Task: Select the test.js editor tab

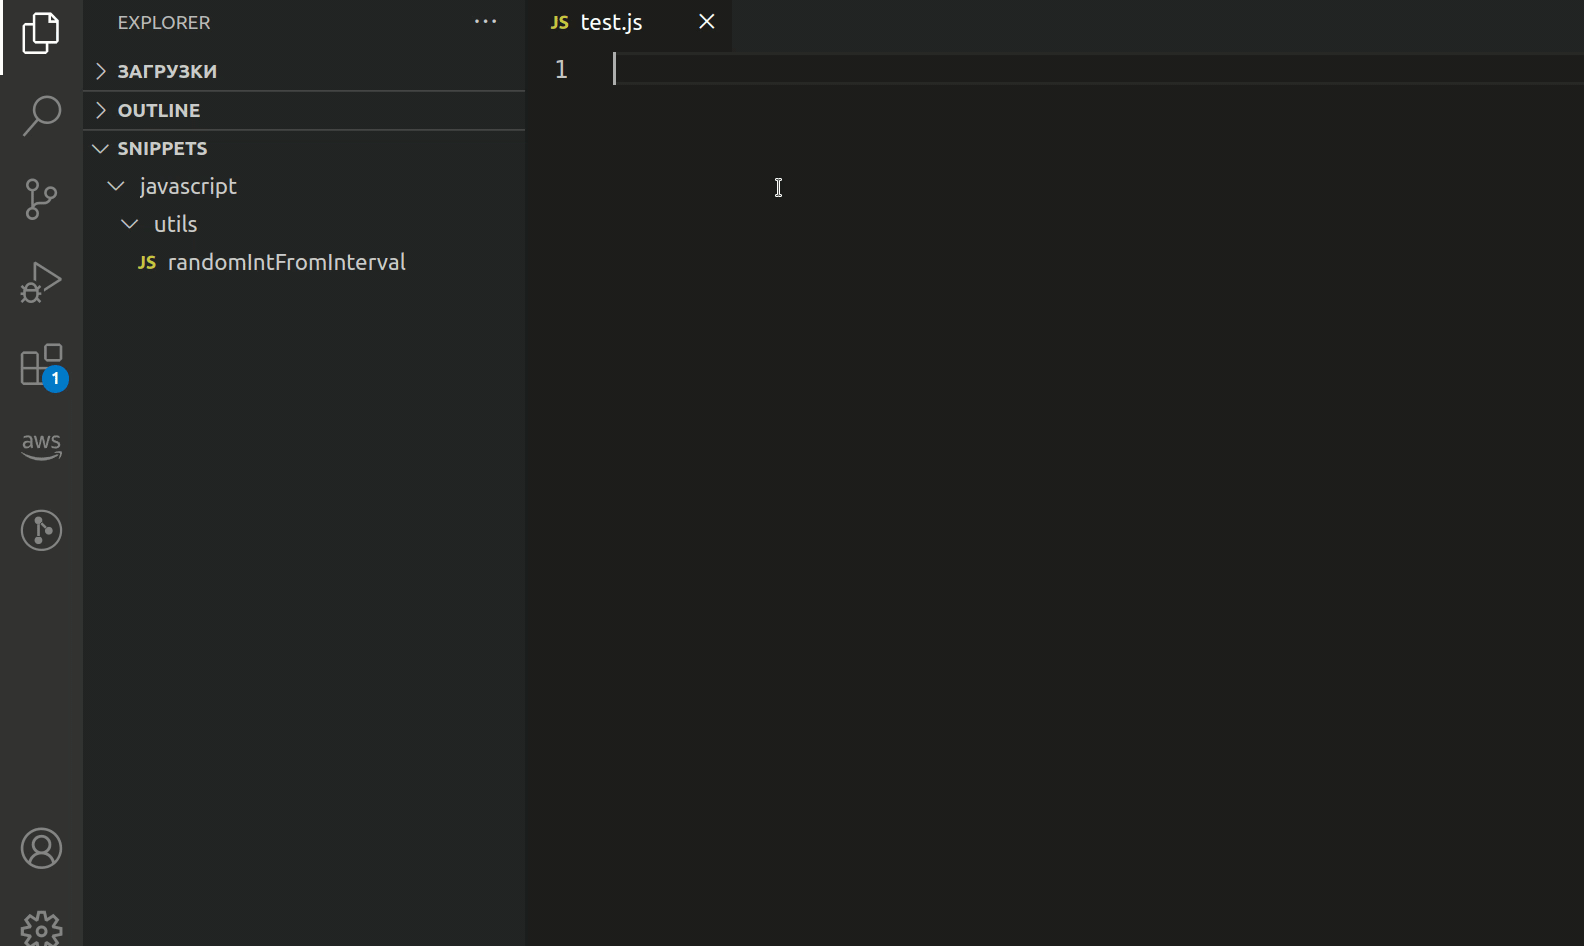Action: [x=611, y=22]
